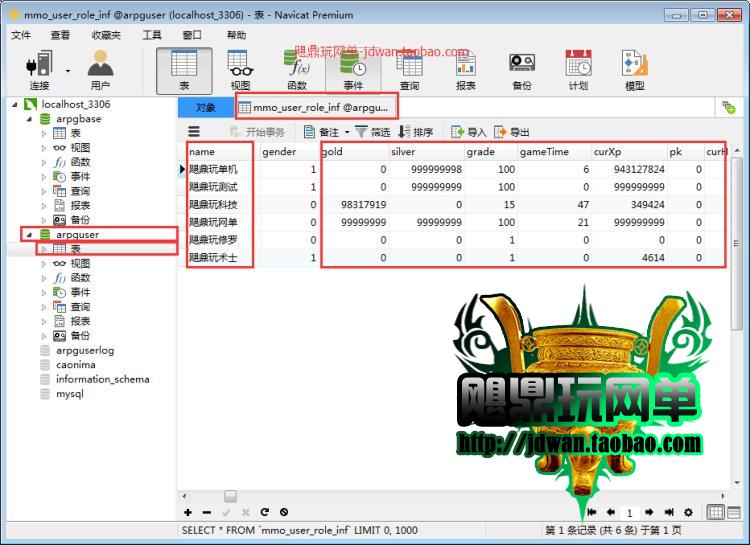Select the 视图 (View) toolbar icon
This screenshot has width=750, height=545.
coord(240,69)
